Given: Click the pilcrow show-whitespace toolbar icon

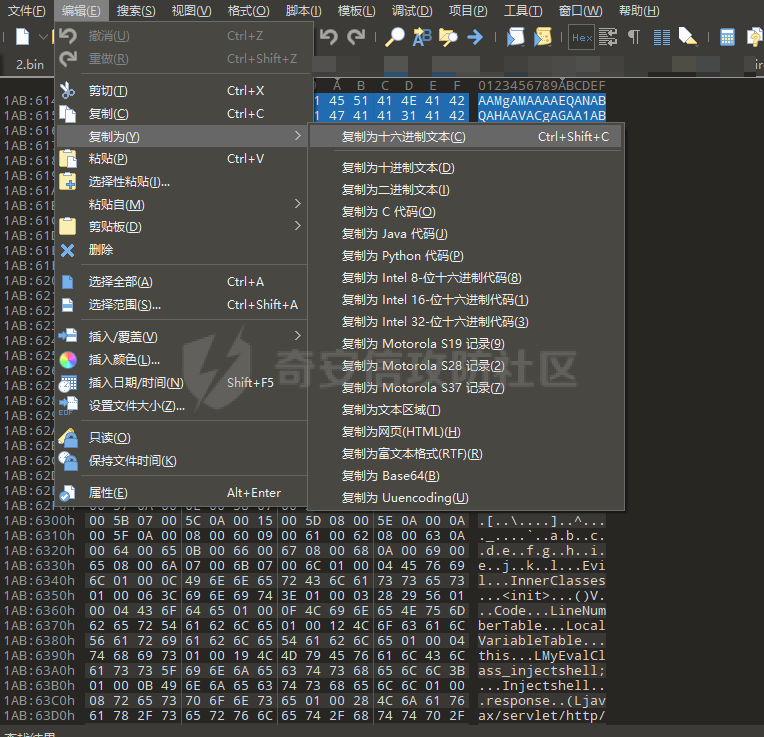Looking at the screenshot, I should [634, 37].
